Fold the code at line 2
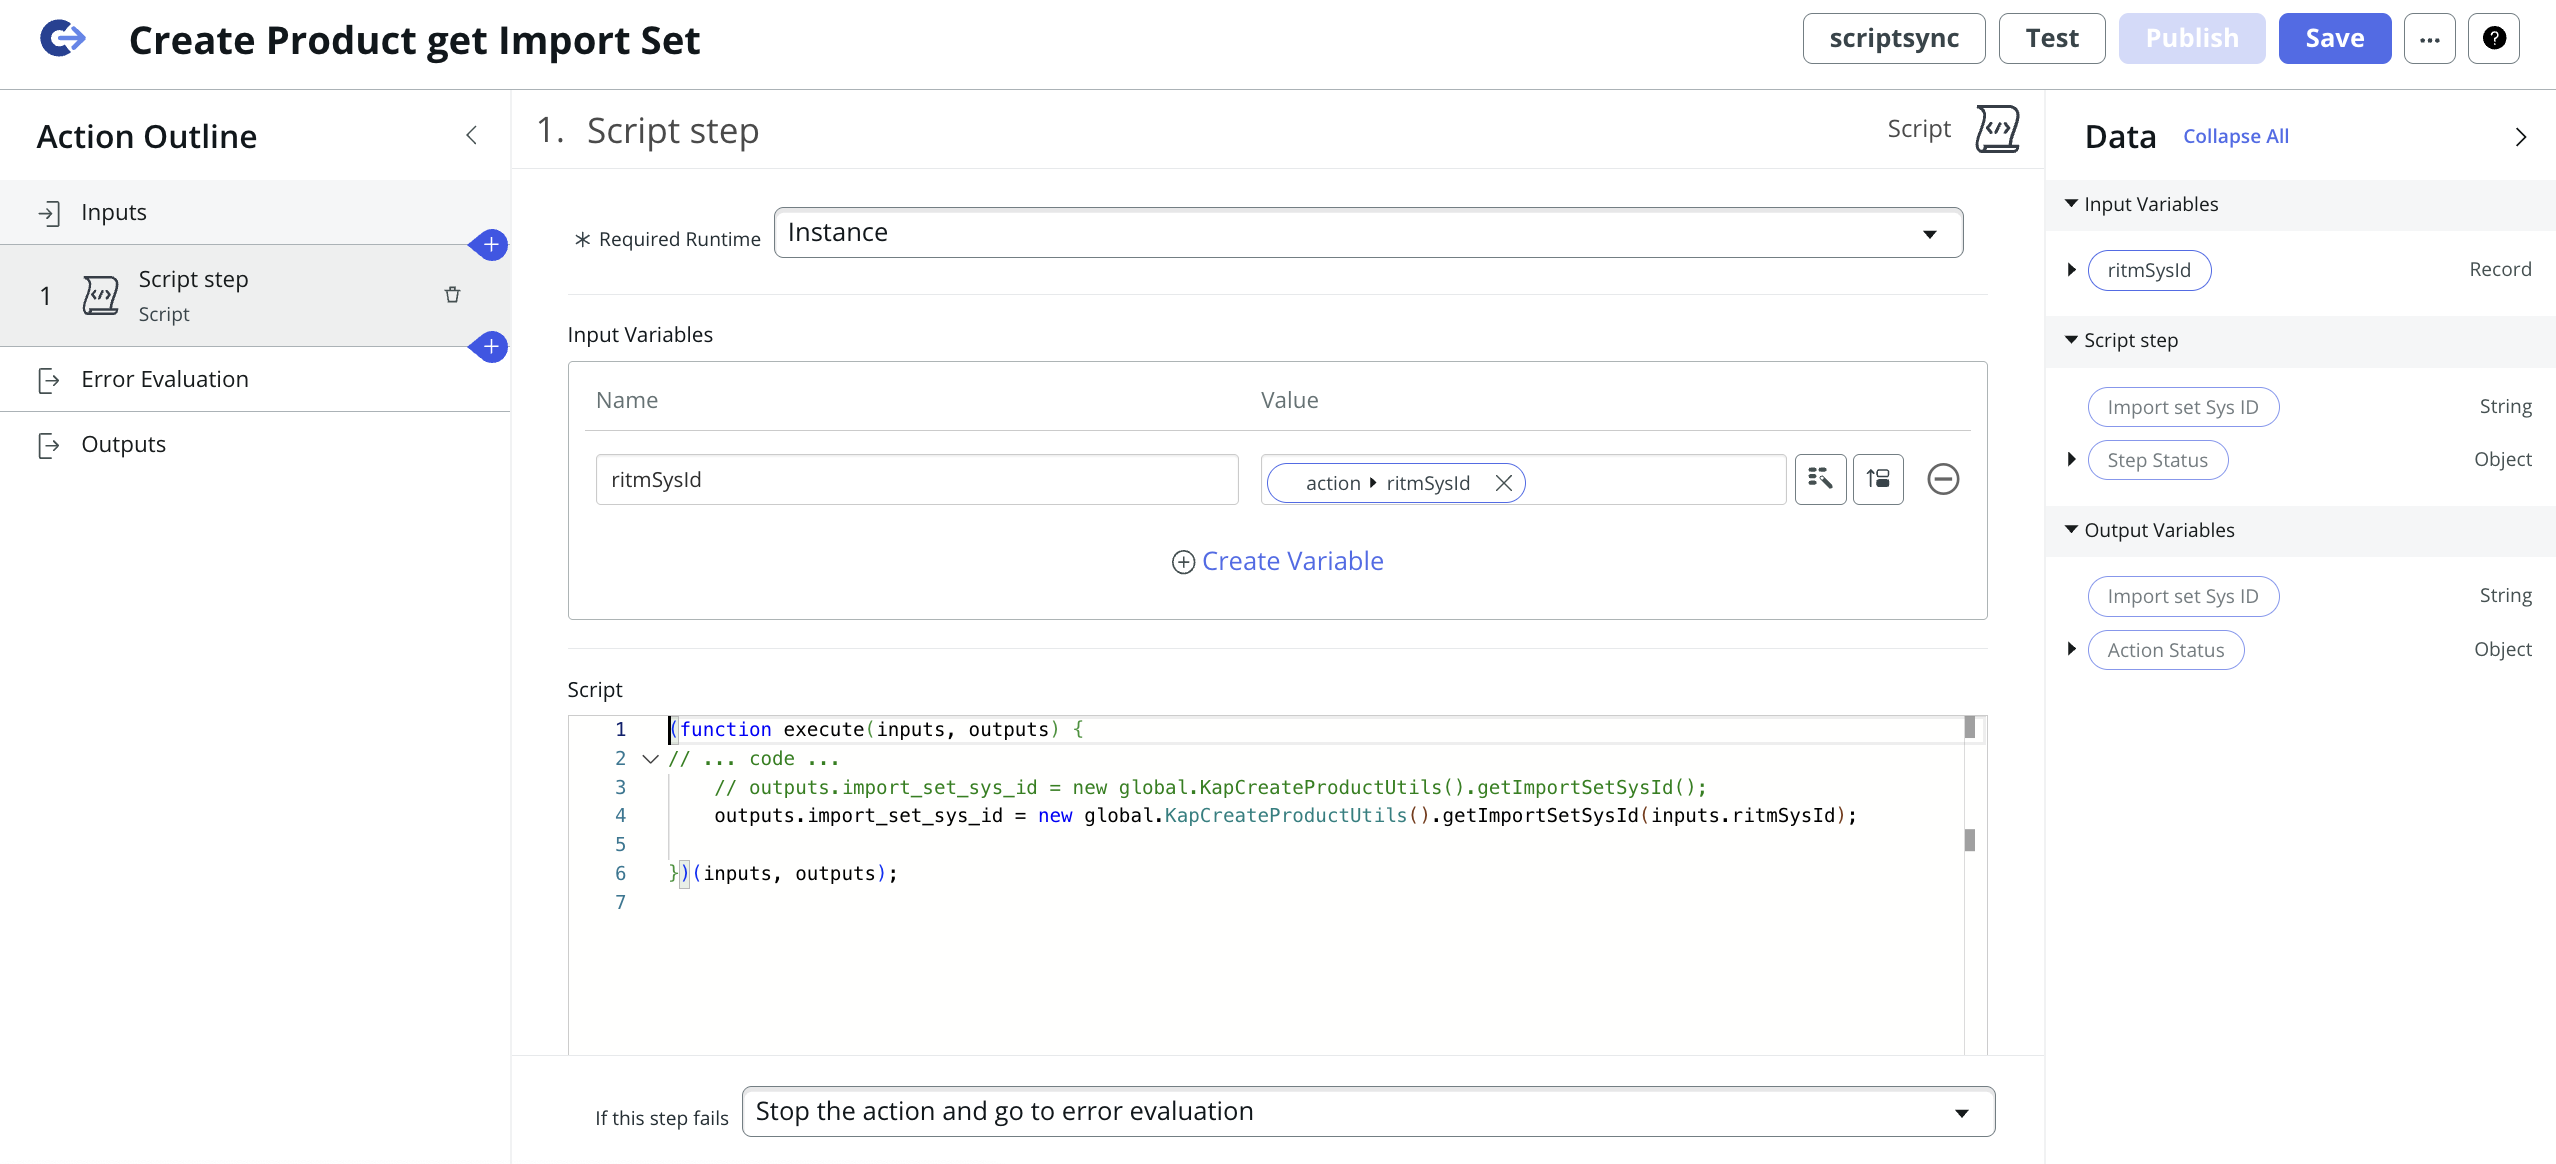Viewport: 2556px width, 1164px height. point(650,759)
